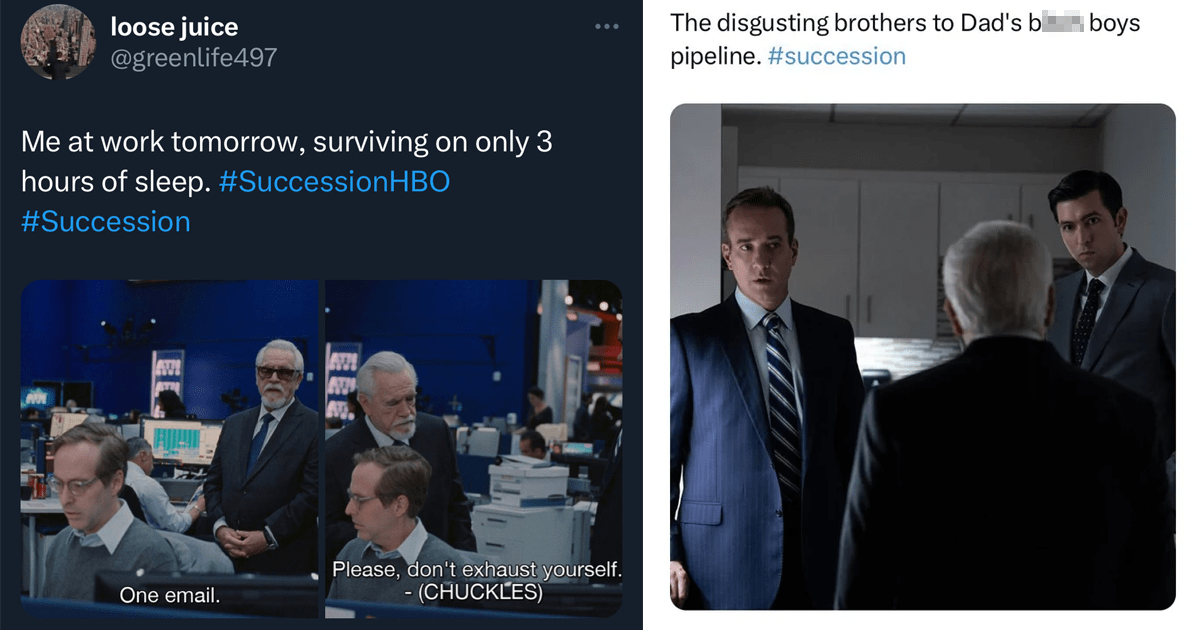Click the lowercase #succession hashtag in white tweet
Image resolution: width=1200 pixels, height=630 pixels.
836,56
